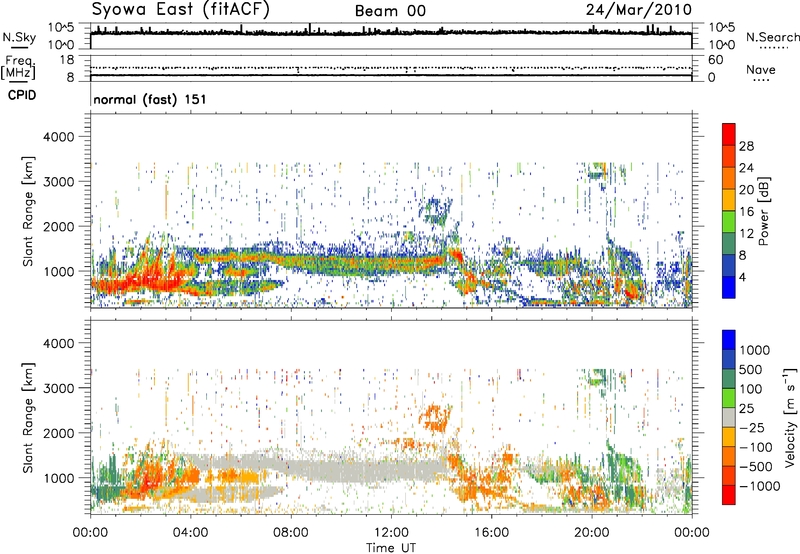Click the 'N.Sky' legend label

tap(19, 37)
